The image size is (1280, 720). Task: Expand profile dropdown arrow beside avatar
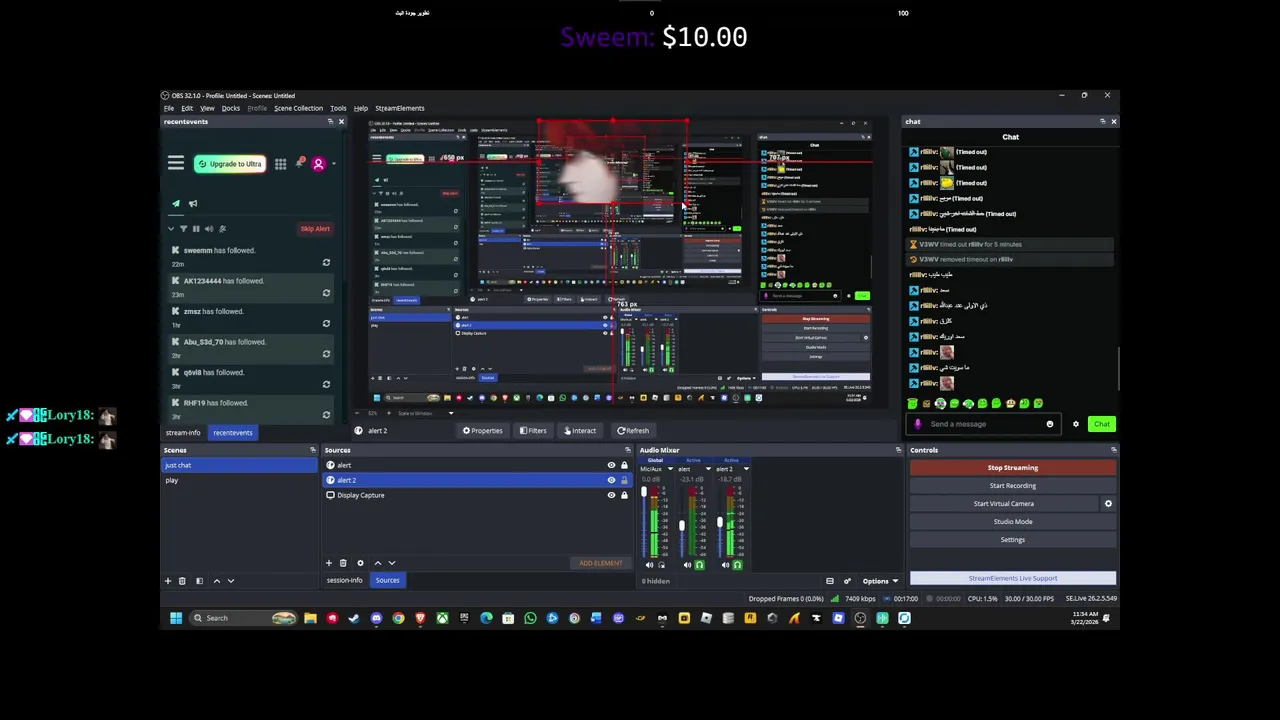pyautogui.click(x=334, y=163)
